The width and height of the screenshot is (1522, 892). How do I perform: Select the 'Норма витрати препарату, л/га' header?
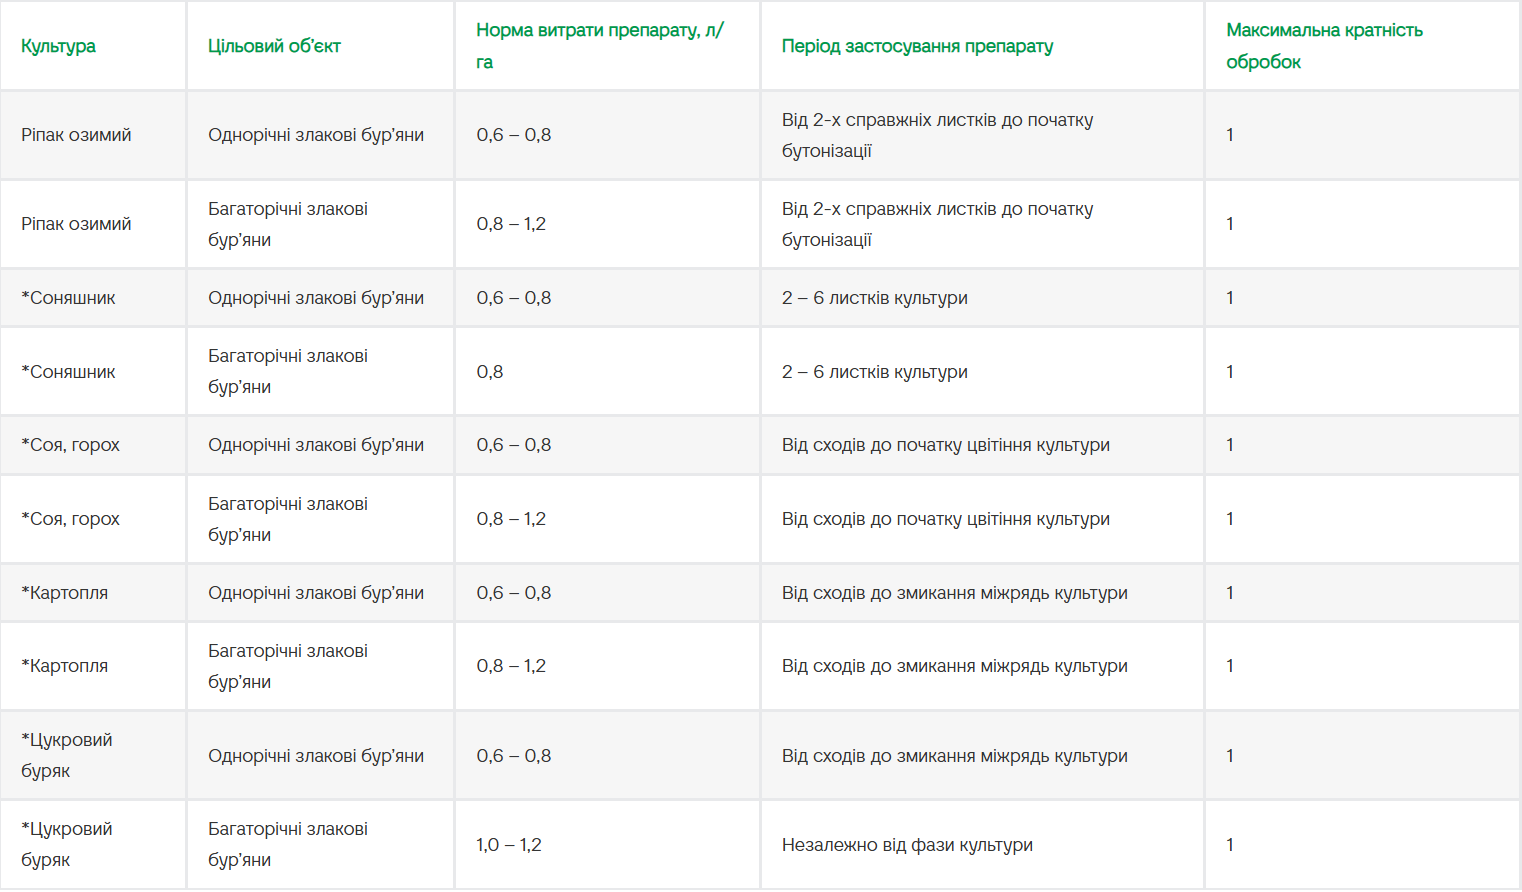[600, 46]
